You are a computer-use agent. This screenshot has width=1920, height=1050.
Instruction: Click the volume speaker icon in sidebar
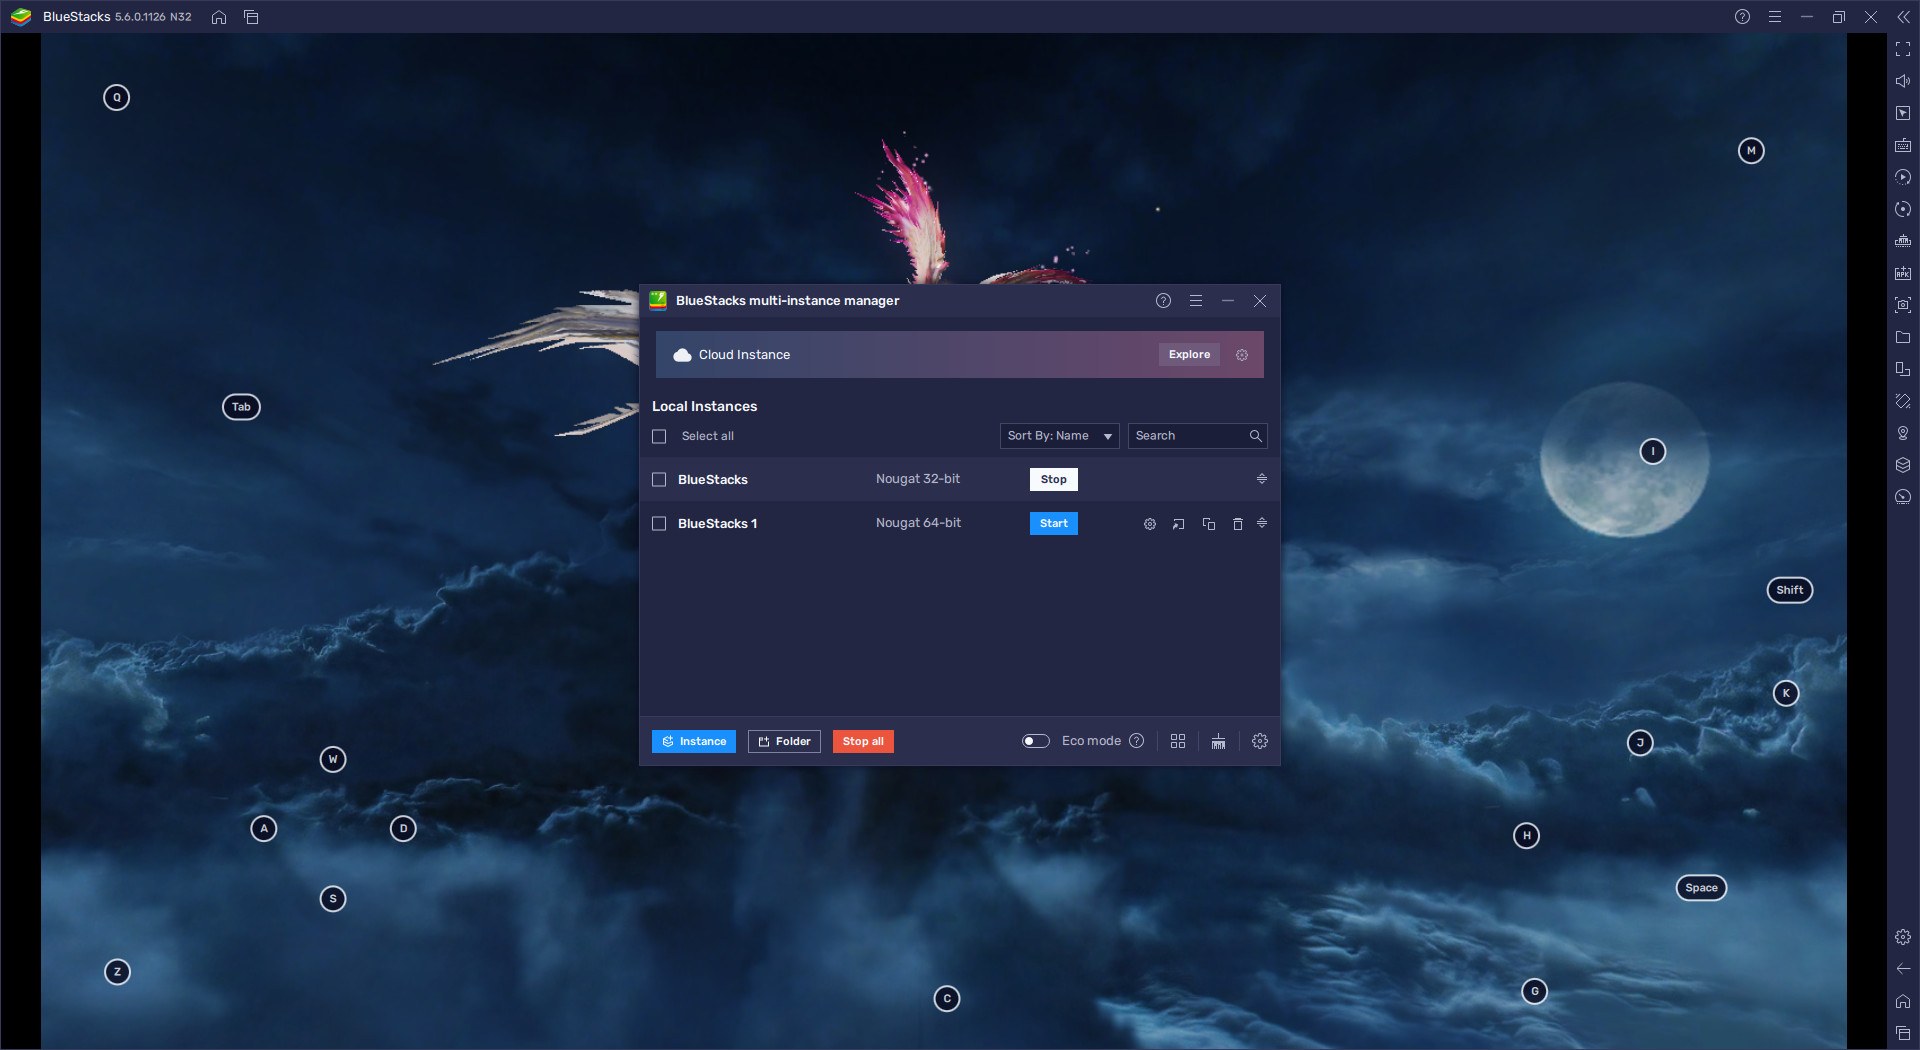coord(1903,81)
